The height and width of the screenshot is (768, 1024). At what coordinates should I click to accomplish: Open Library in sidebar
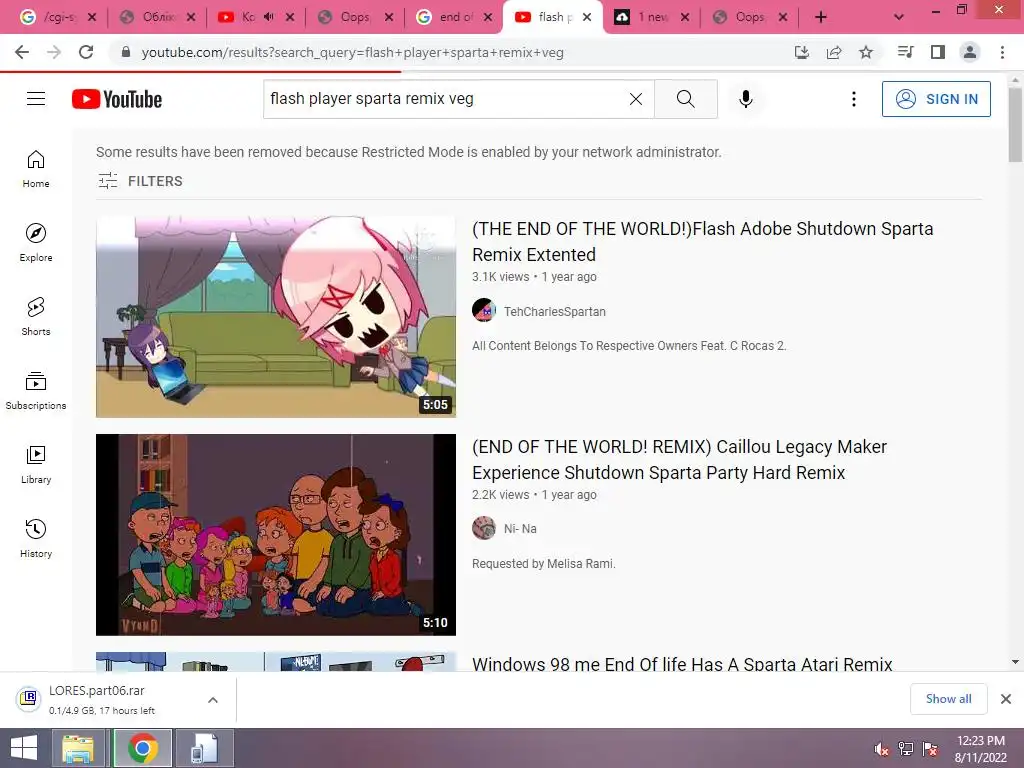click(36, 464)
